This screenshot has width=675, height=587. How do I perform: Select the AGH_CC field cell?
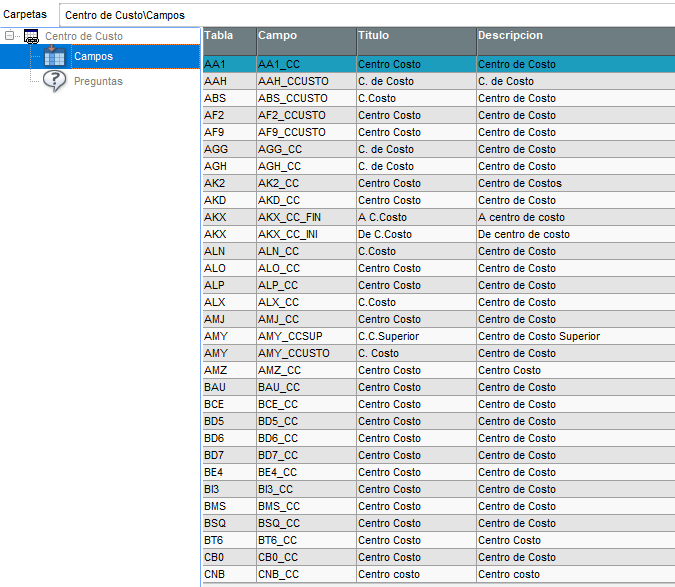[307, 166]
